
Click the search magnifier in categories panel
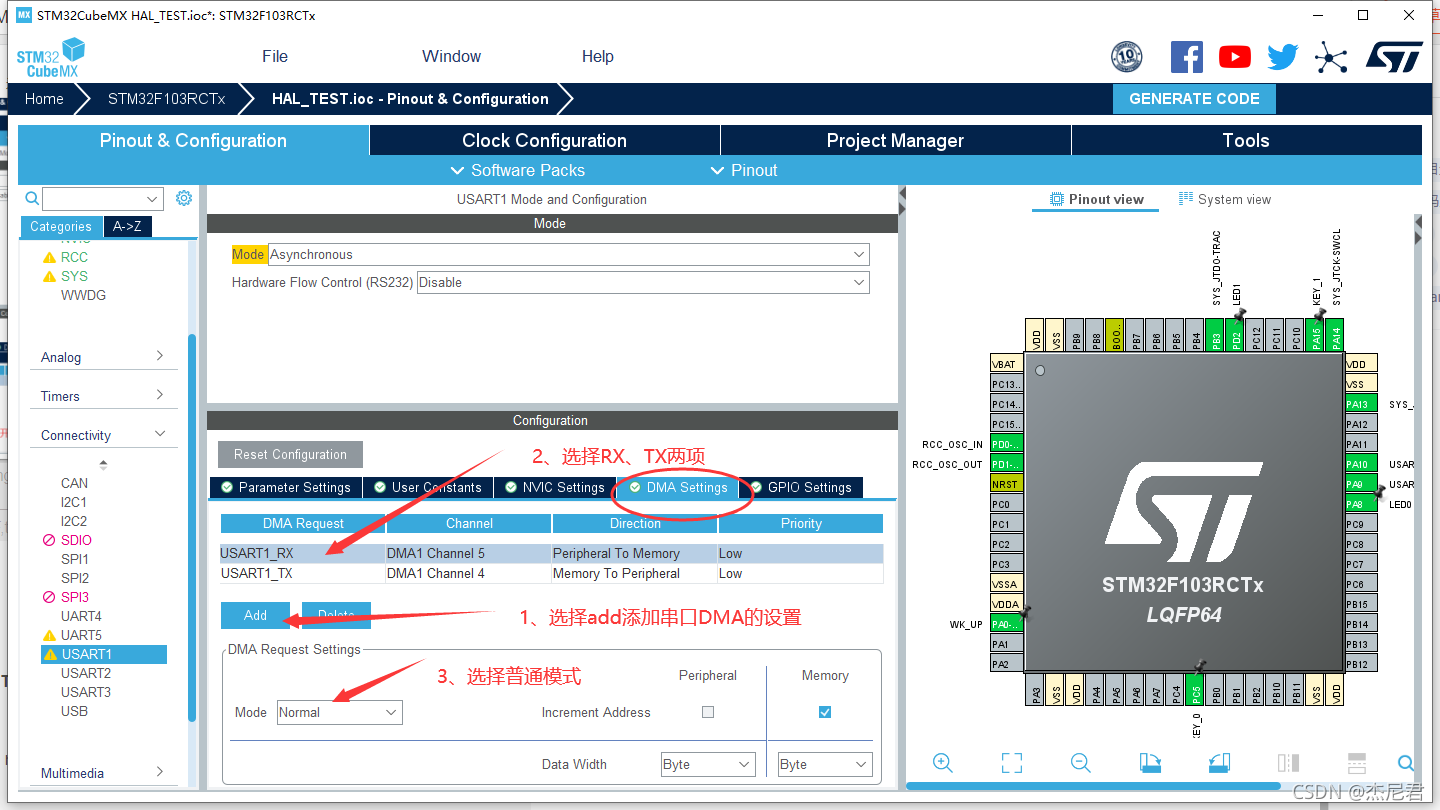click(x=32, y=199)
